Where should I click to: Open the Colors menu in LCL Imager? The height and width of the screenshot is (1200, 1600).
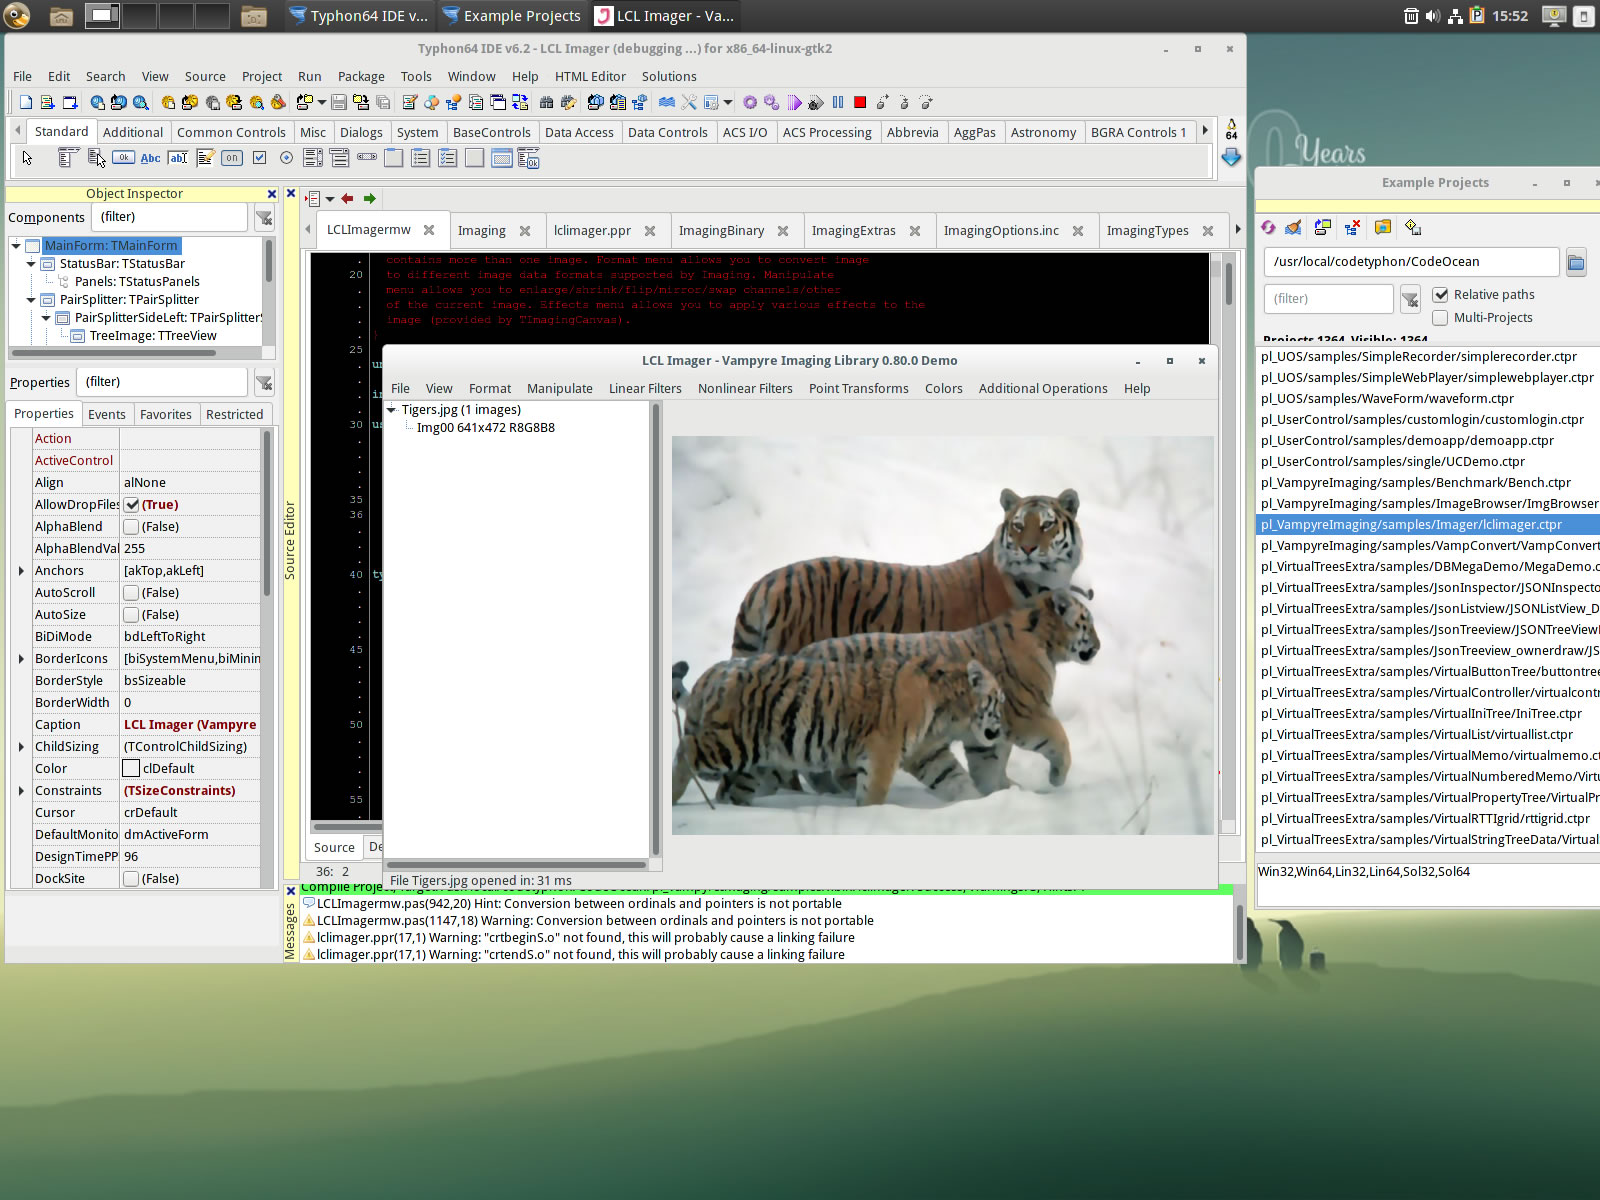pos(944,388)
